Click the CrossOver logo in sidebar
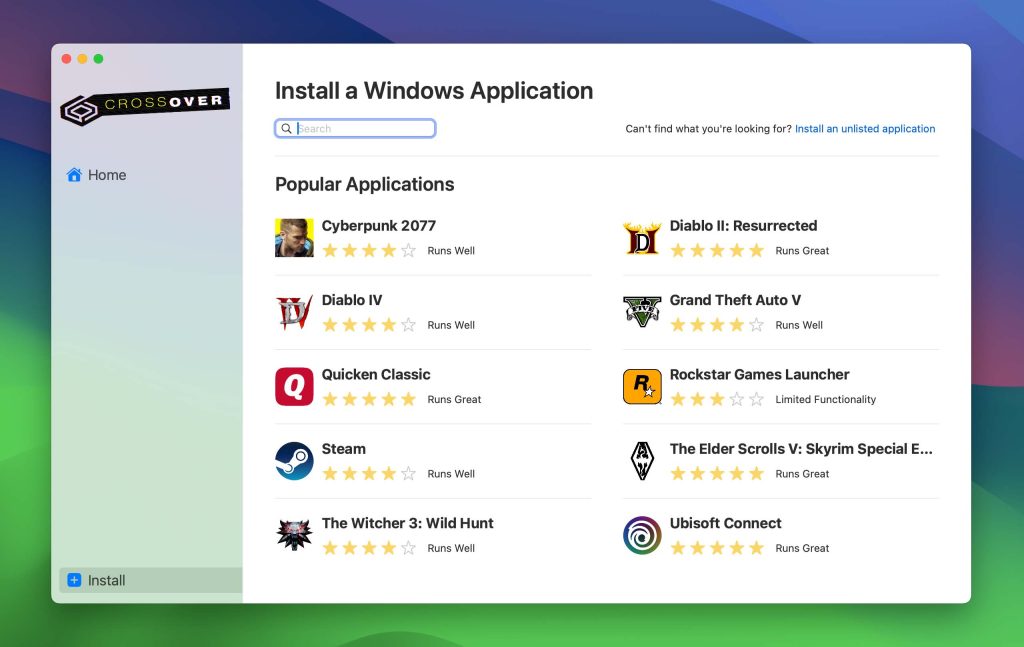 (x=145, y=105)
